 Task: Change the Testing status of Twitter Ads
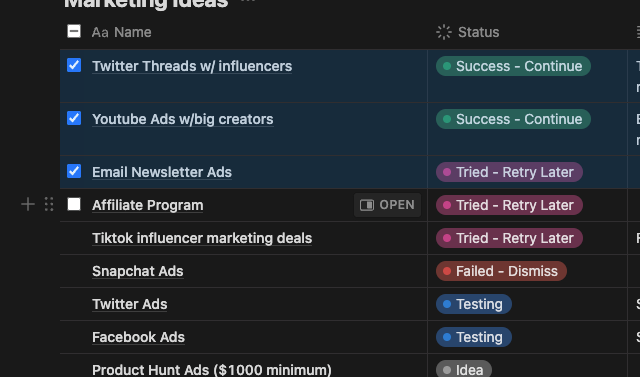point(473,304)
